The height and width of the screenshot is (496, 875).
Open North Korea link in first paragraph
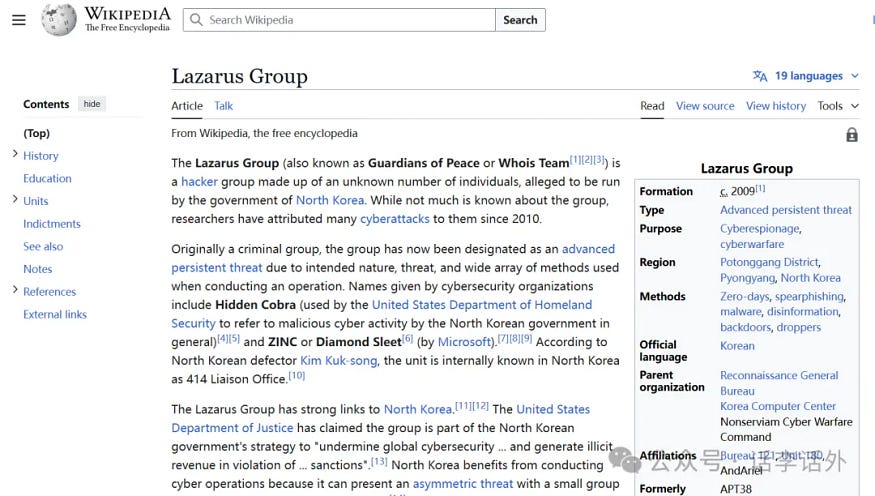330,200
